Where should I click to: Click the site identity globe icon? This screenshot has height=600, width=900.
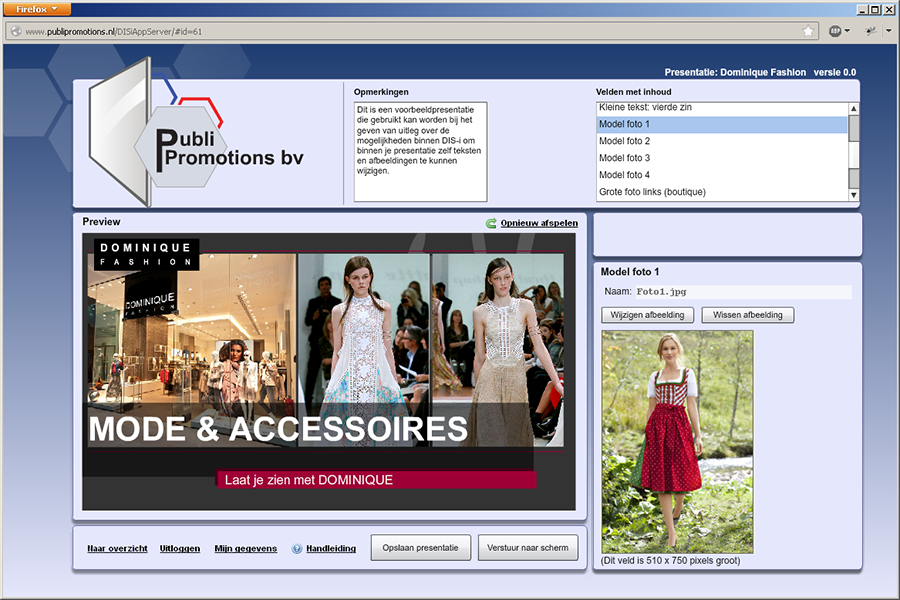(x=16, y=32)
